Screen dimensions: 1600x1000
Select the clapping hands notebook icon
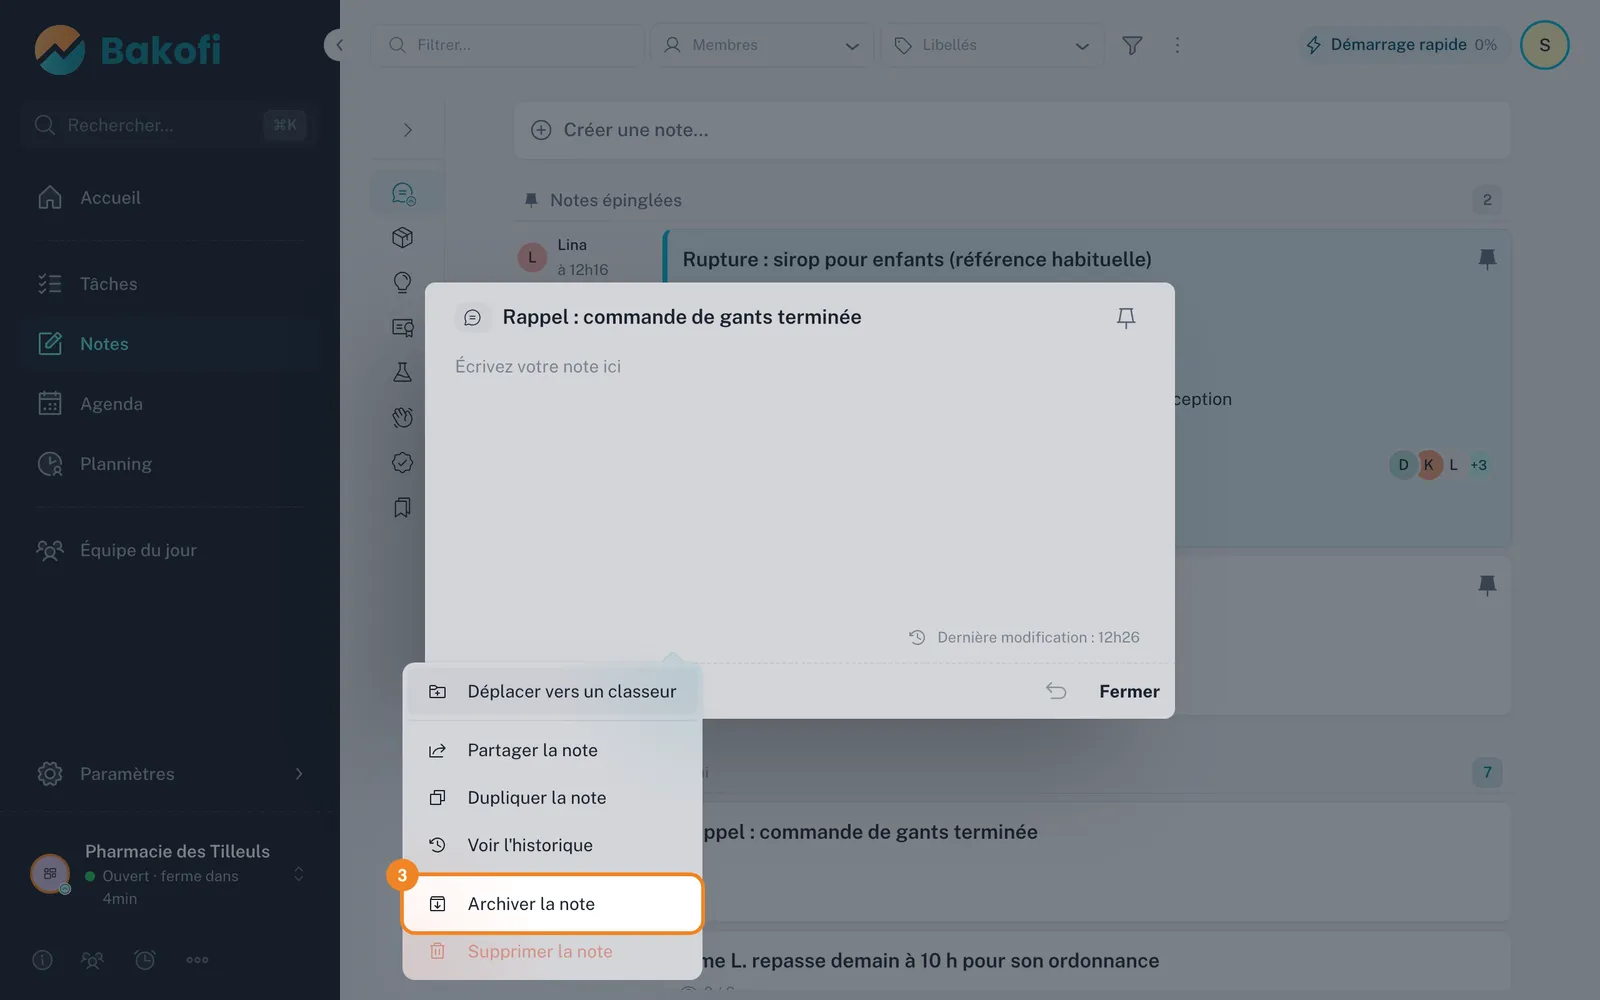click(x=402, y=418)
